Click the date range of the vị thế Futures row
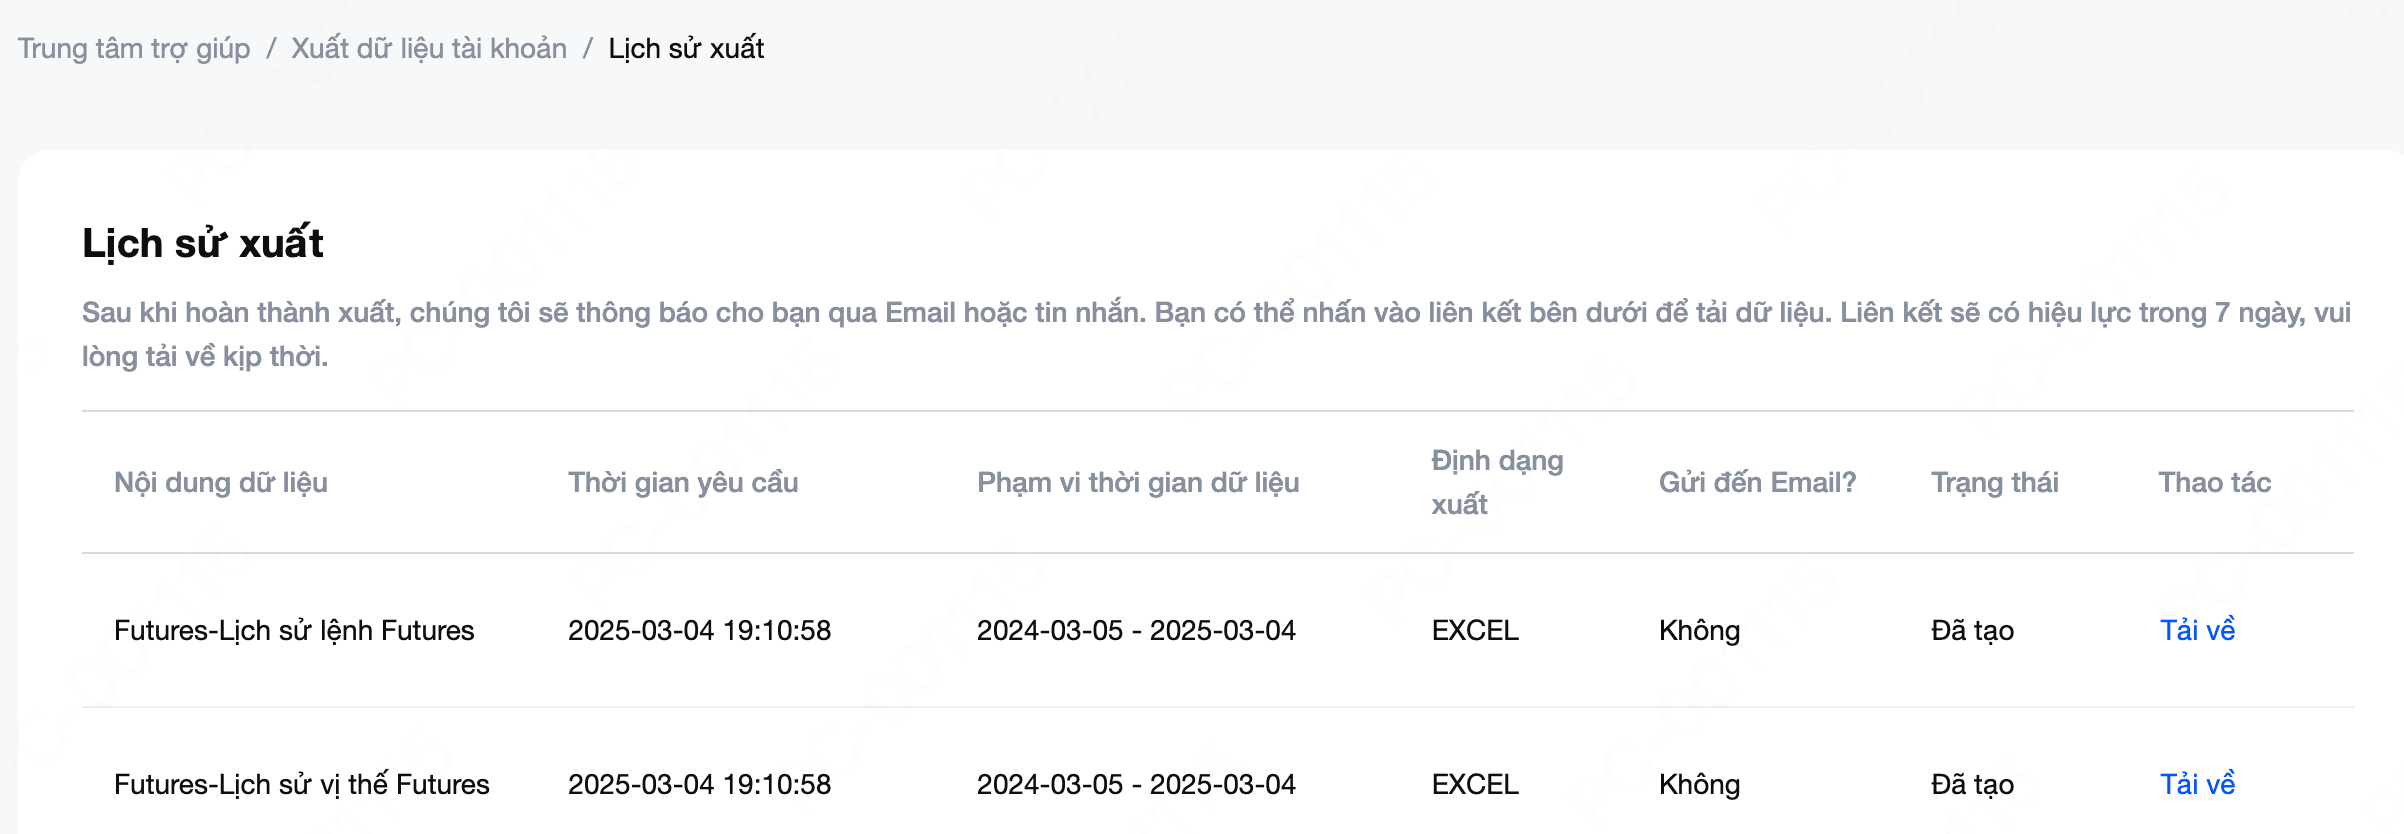The width and height of the screenshot is (2404, 834). tap(1136, 784)
